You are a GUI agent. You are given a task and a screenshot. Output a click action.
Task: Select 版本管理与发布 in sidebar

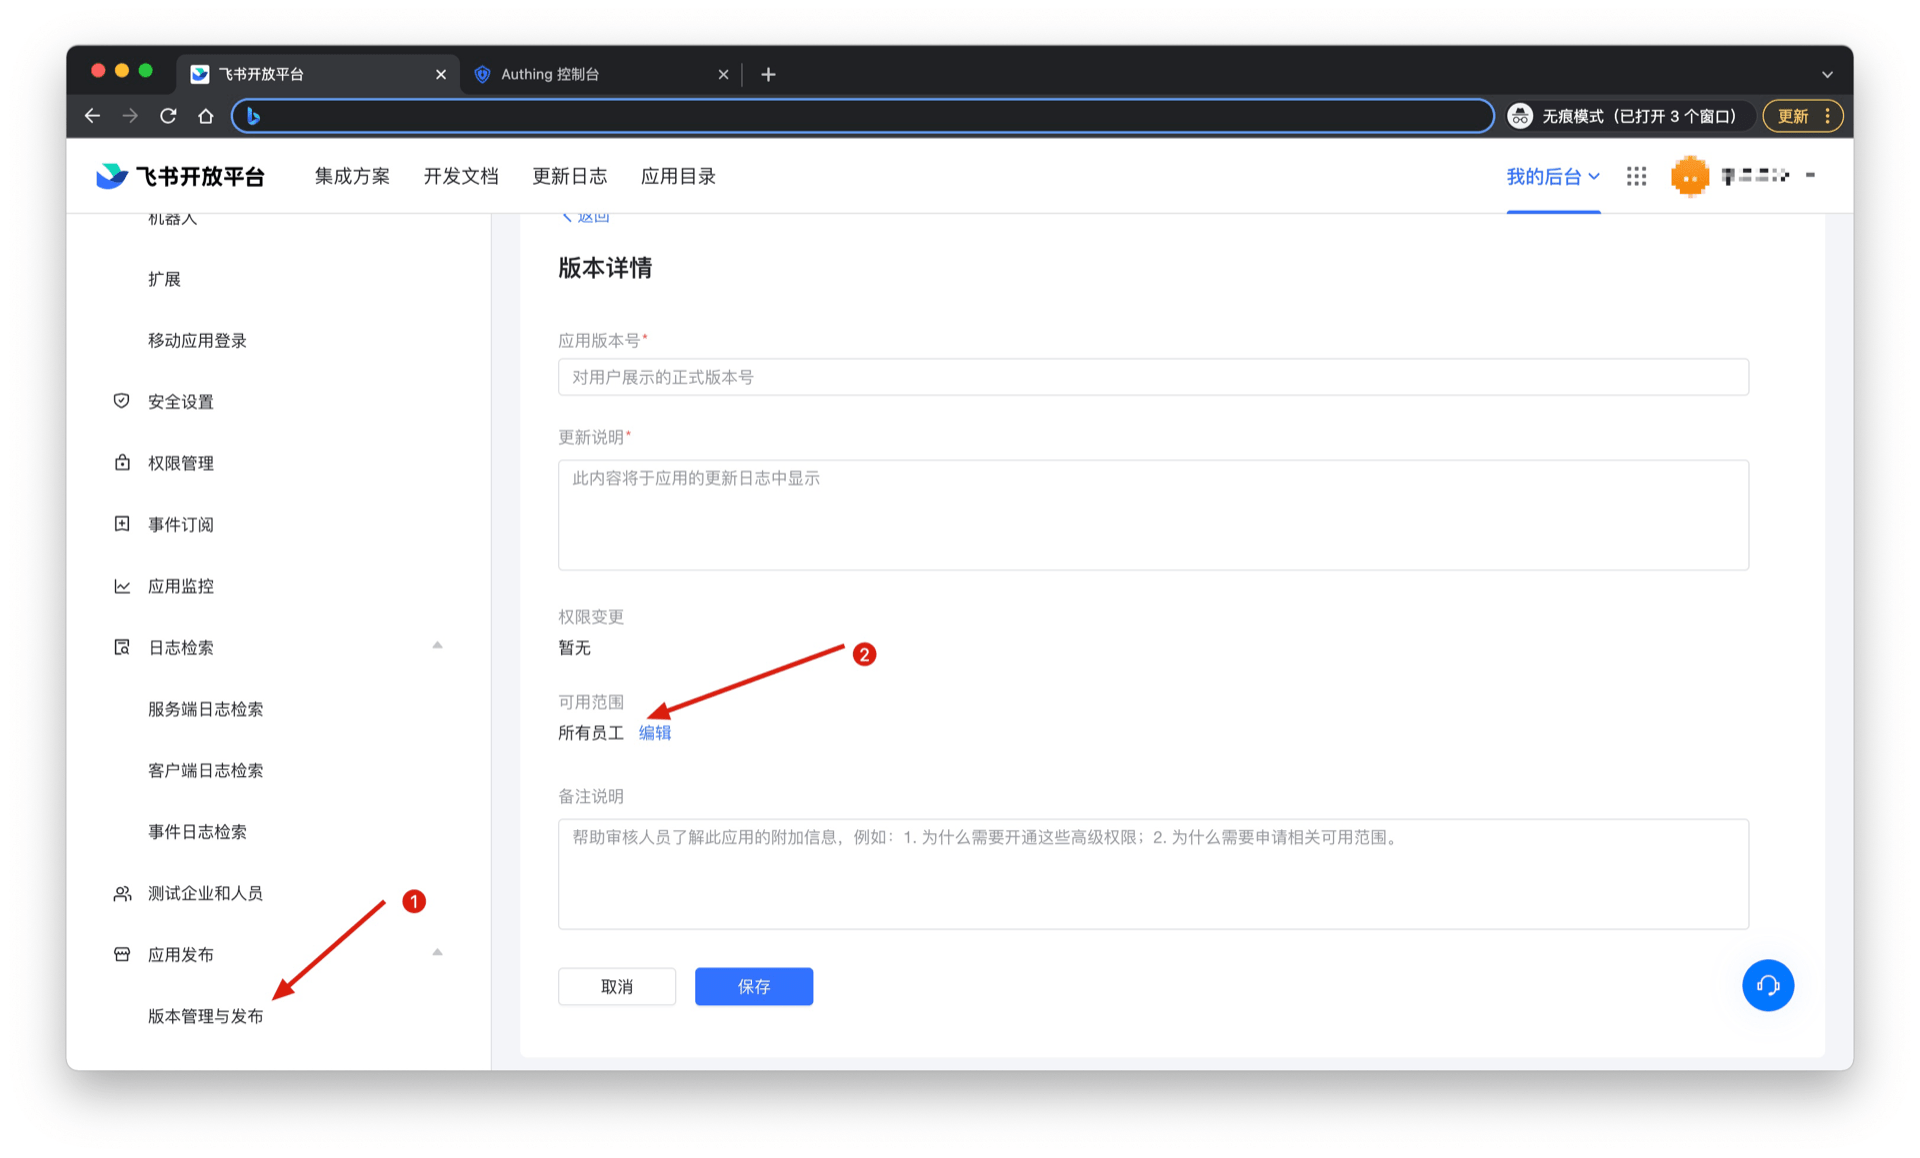point(205,1016)
